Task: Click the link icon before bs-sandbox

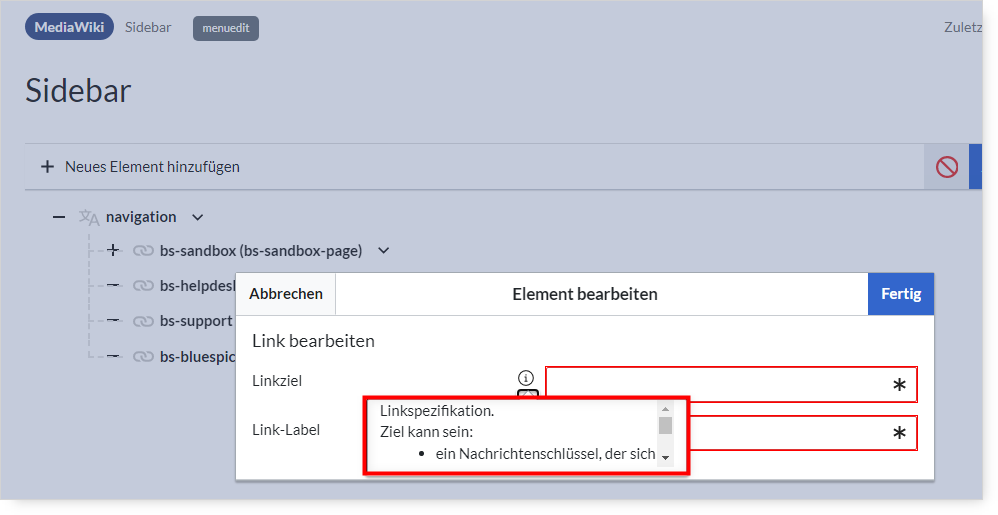Action: [143, 251]
